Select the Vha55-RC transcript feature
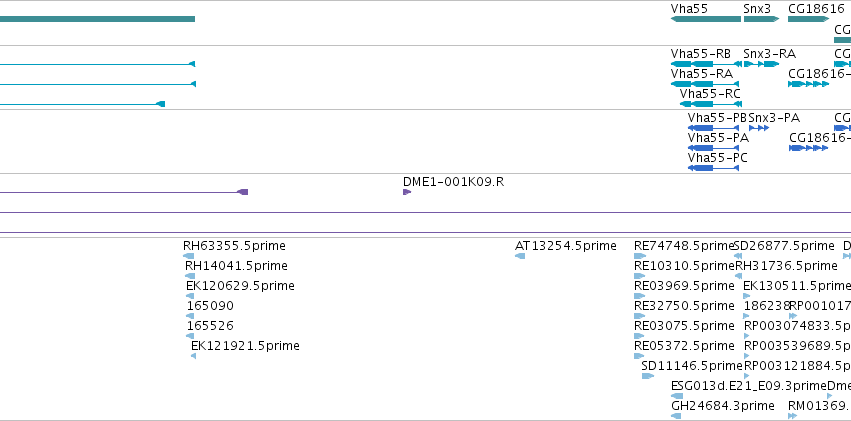Viewport: 851px width, 421px height. [710, 104]
